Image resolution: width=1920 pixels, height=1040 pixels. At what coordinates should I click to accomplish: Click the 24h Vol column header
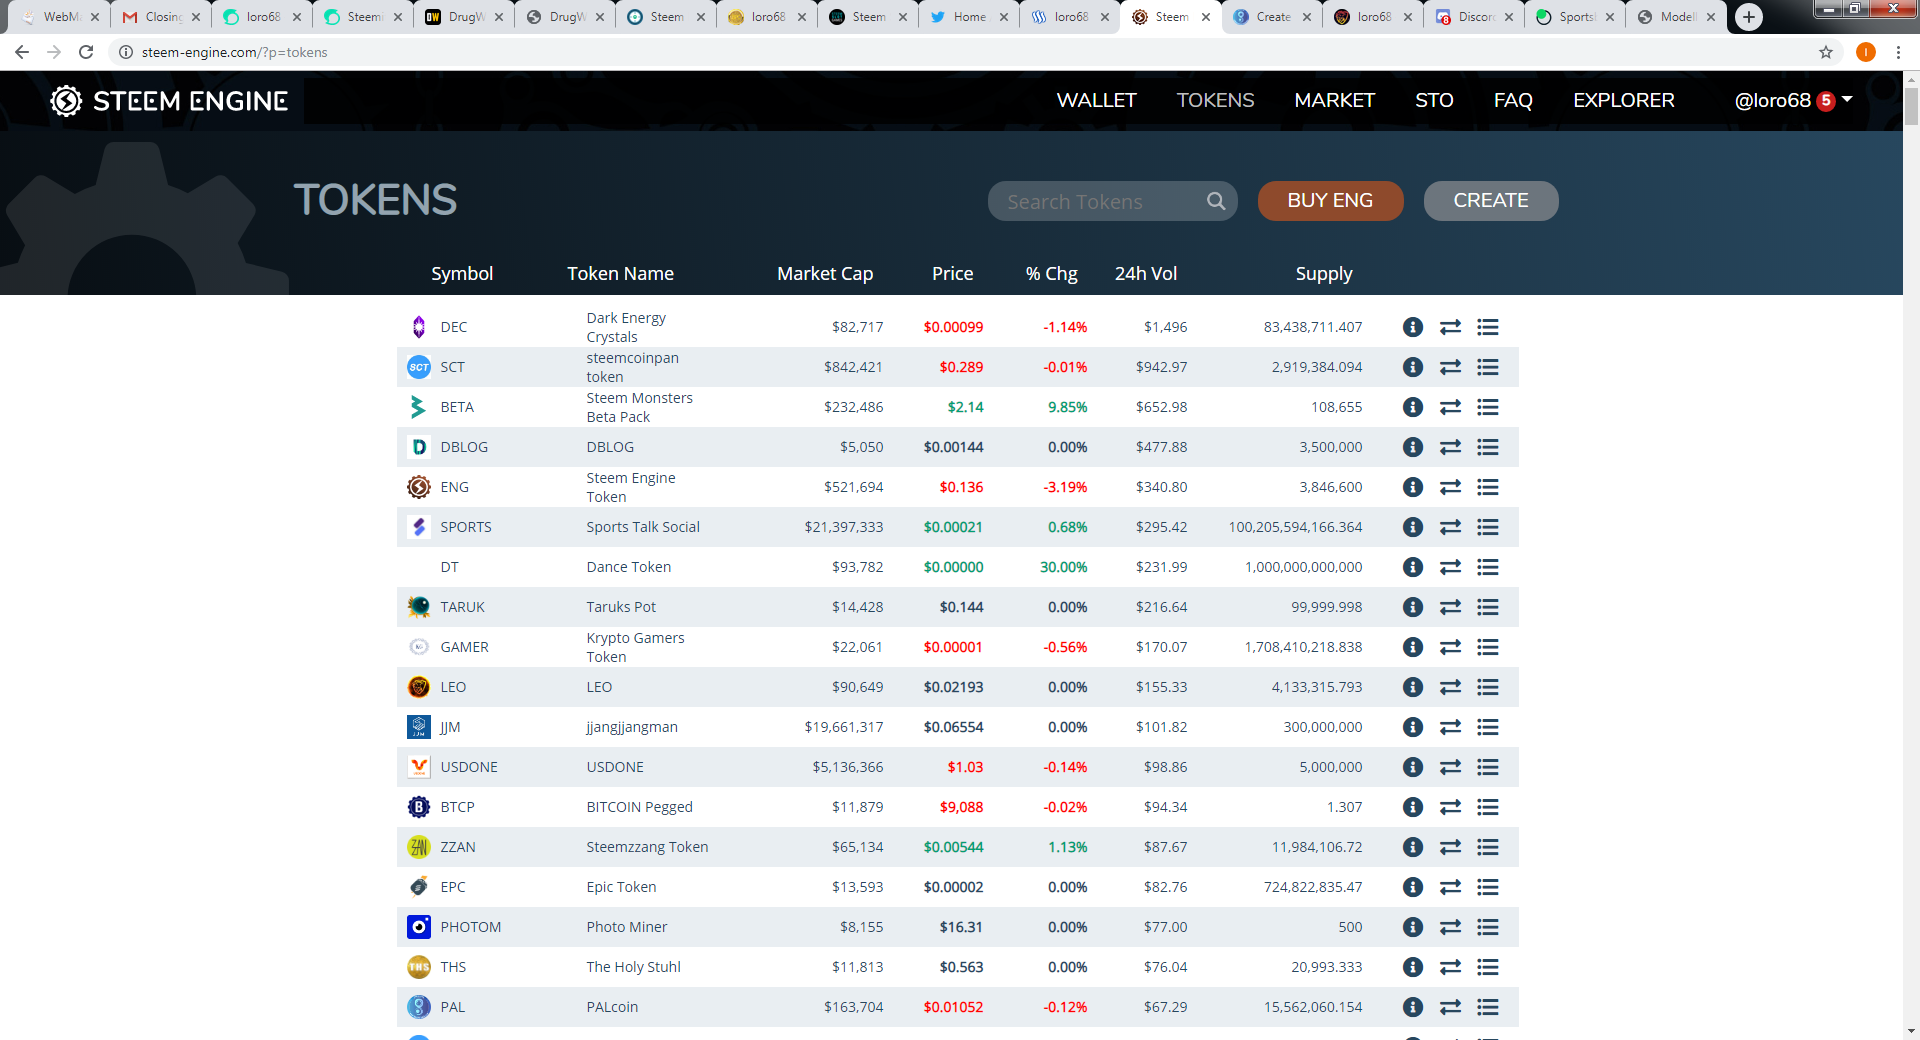[1146, 273]
